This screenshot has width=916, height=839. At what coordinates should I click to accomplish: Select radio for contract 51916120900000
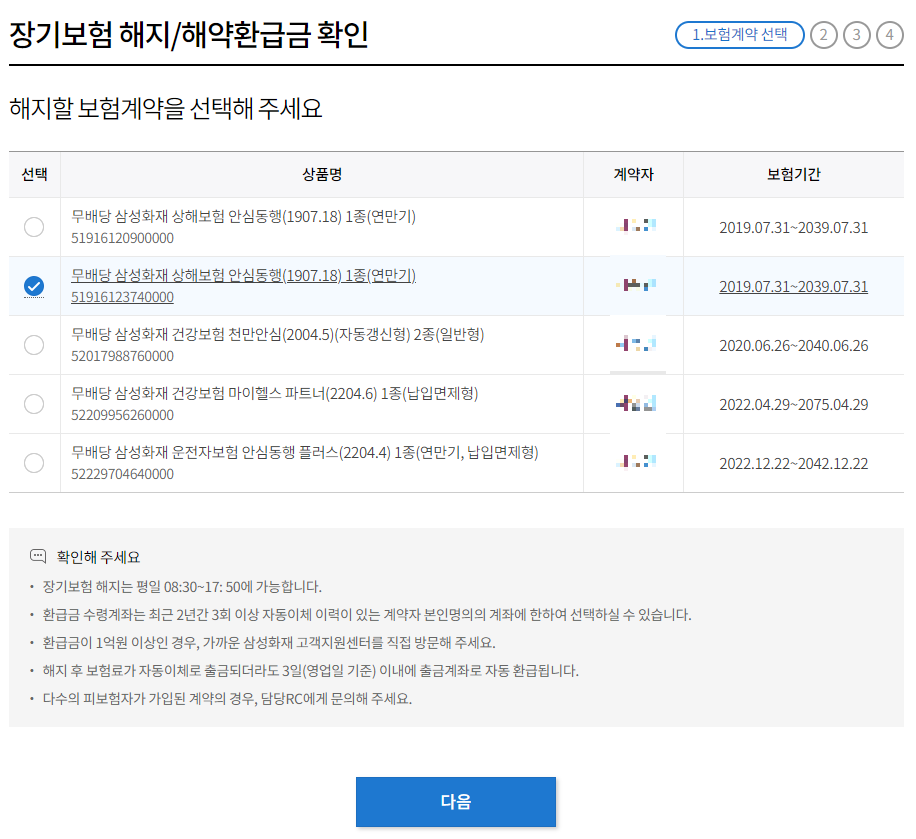(34, 227)
